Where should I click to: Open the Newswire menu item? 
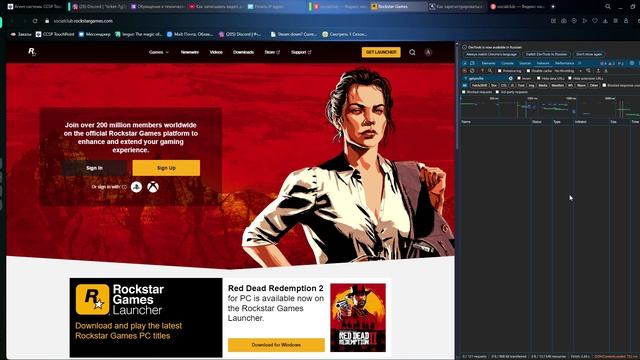(x=190, y=52)
